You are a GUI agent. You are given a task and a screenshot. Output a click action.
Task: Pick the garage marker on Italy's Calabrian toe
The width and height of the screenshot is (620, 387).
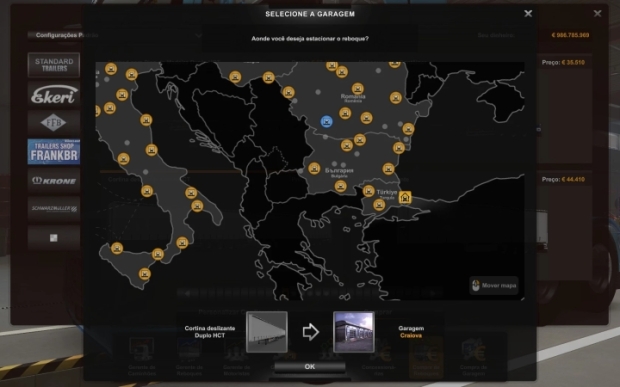click(x=182, y=242)
